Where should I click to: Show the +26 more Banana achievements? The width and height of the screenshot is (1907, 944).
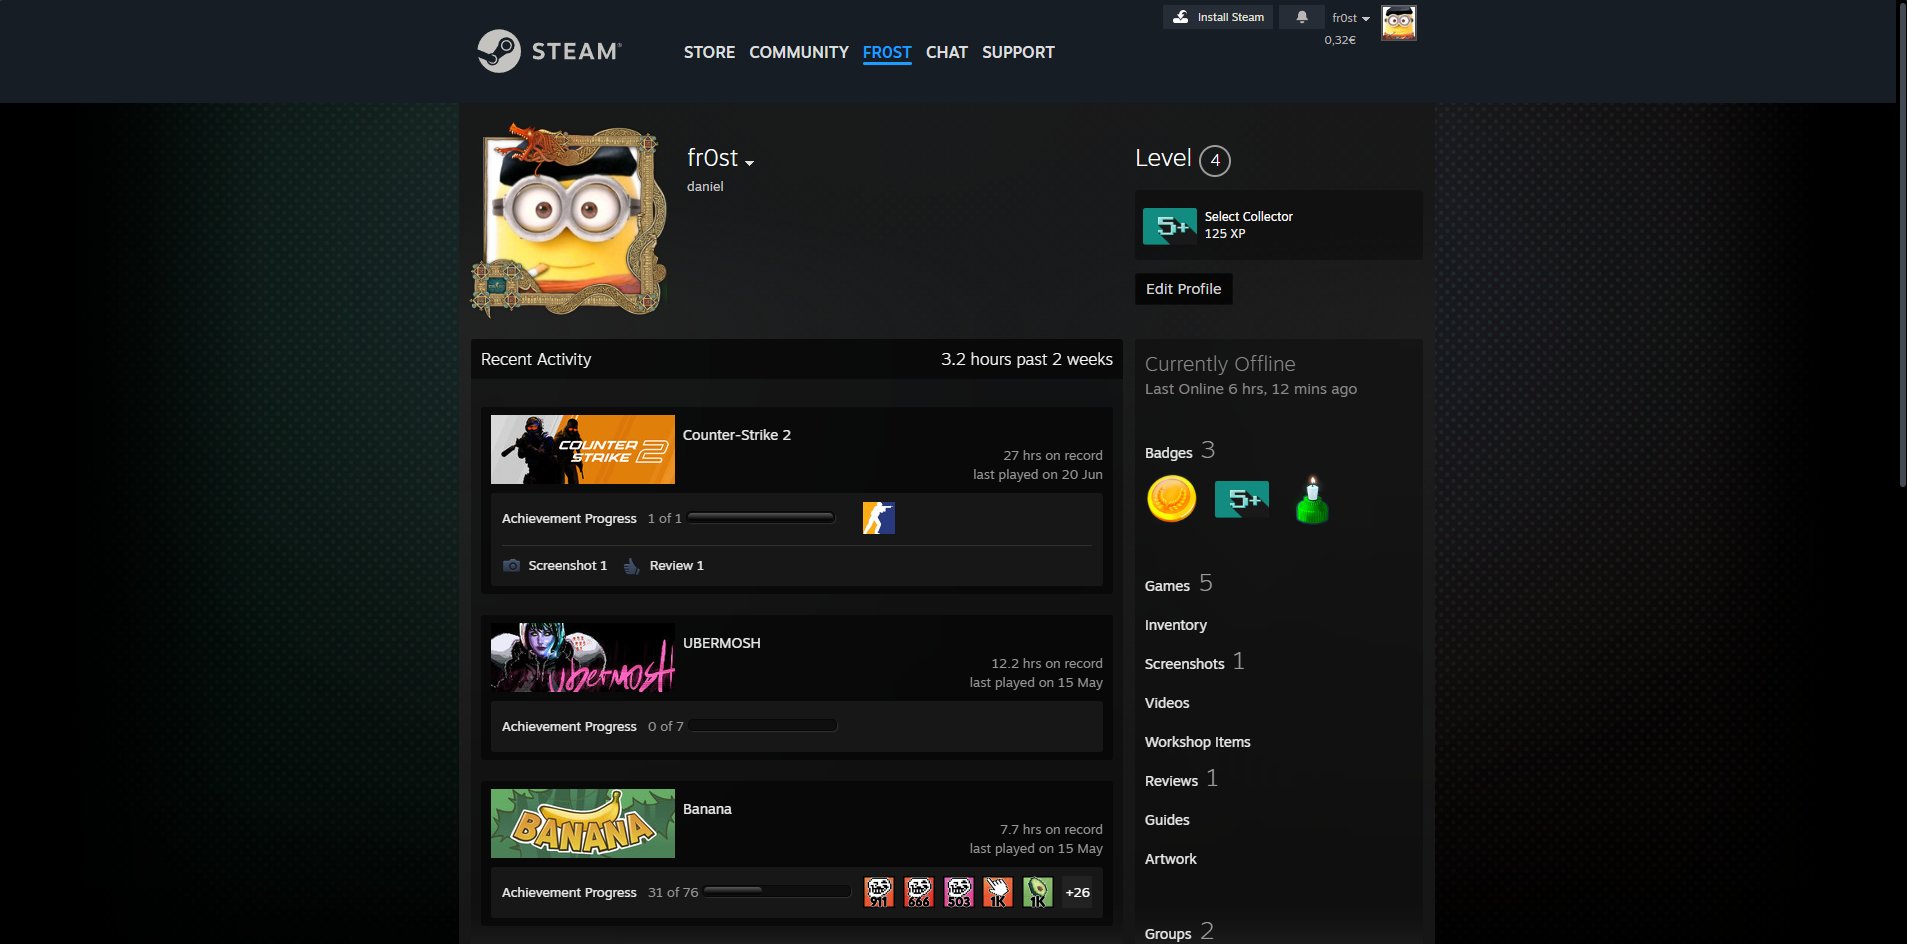[1078, 892]
